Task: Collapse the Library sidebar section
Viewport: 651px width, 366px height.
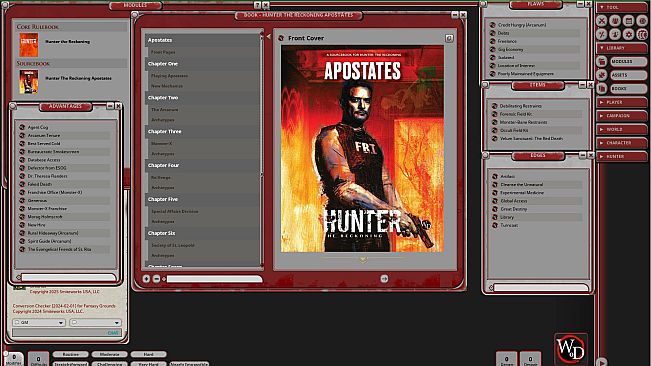Action: [x=621, y=48]
